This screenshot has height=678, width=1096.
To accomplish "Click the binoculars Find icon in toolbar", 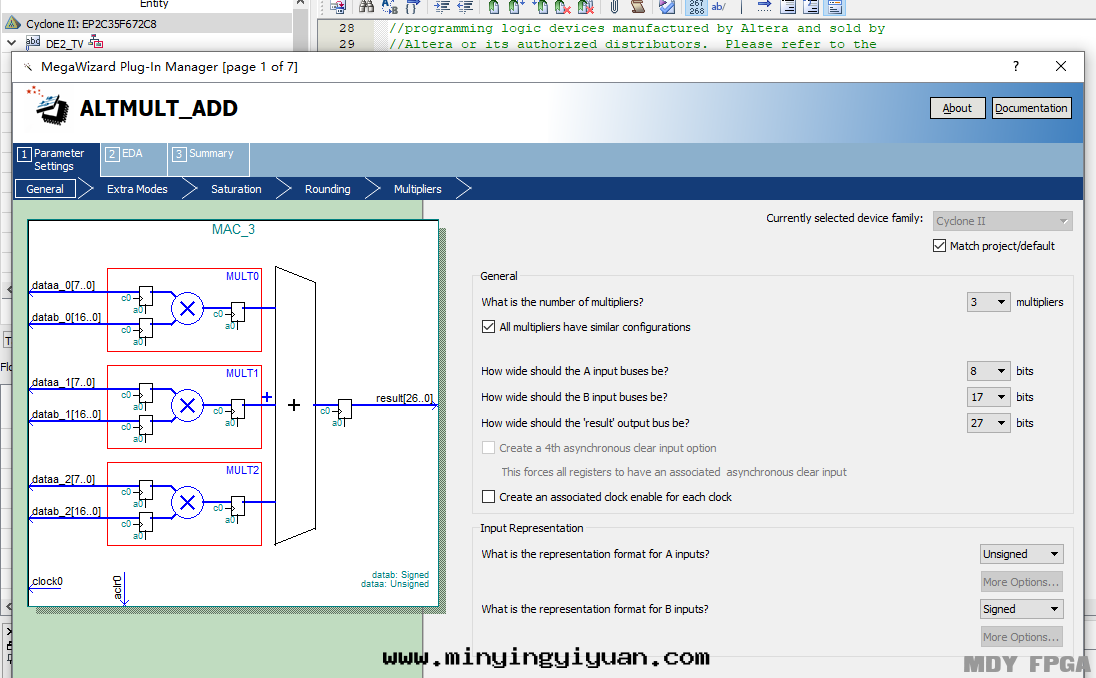I will tap(367, 7).
